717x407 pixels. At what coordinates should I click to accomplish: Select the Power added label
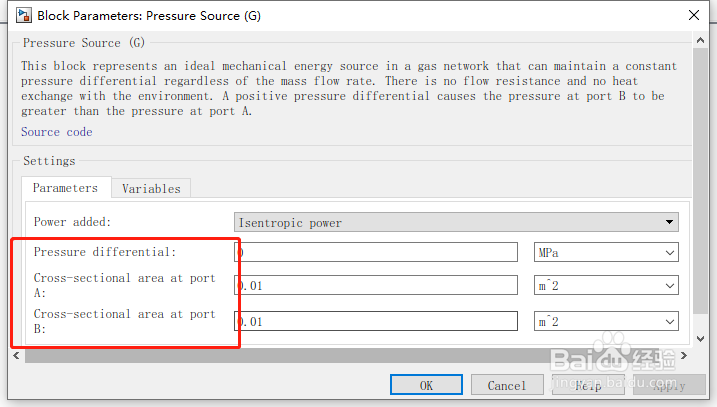73,222
